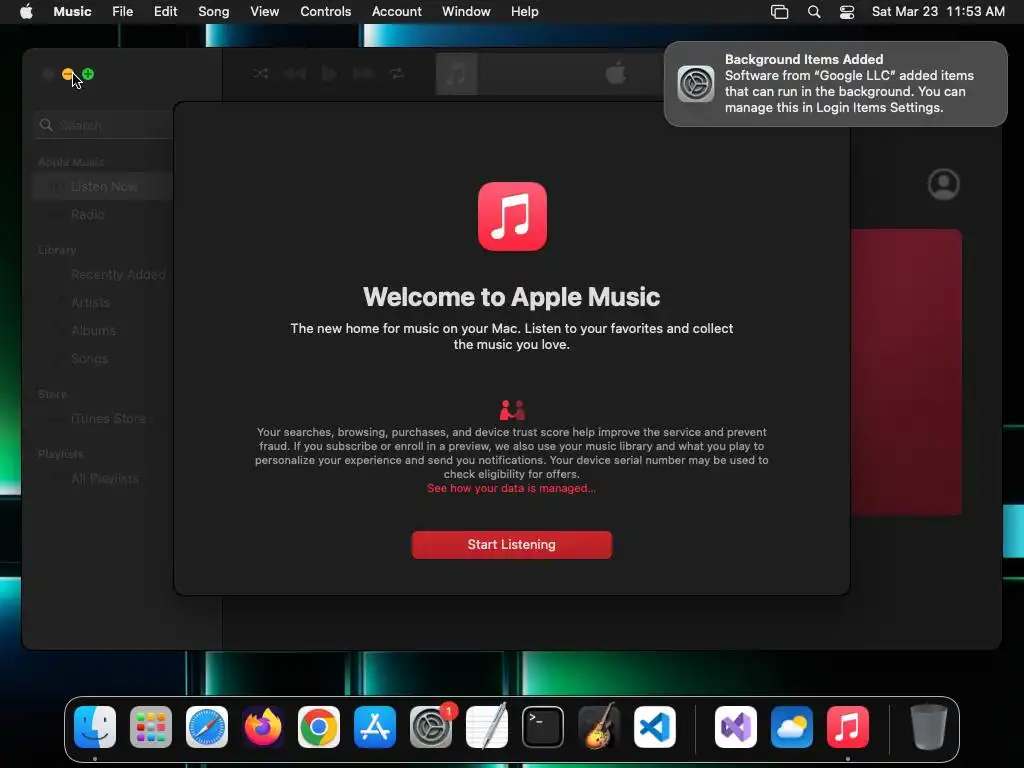Toggle repeat in Music toolbar

tap(397, 73)
